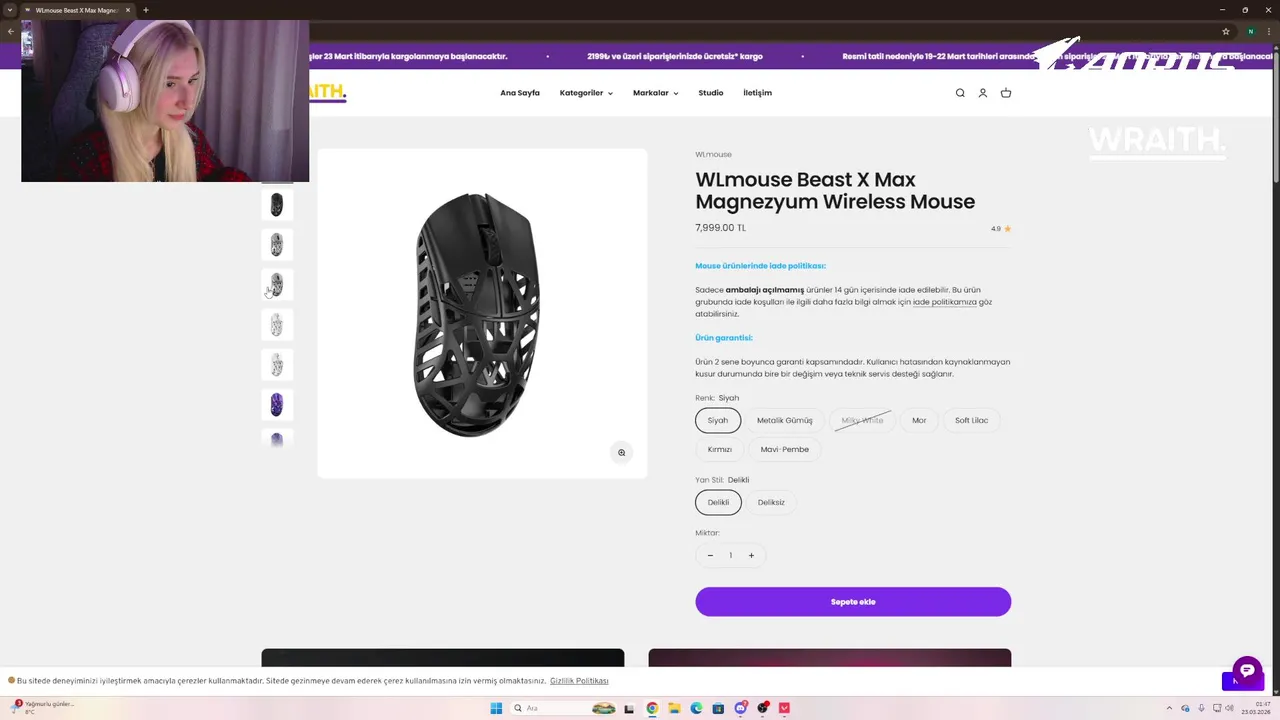
Task: Select the Siyah color option
Action: tap(718, 421)
